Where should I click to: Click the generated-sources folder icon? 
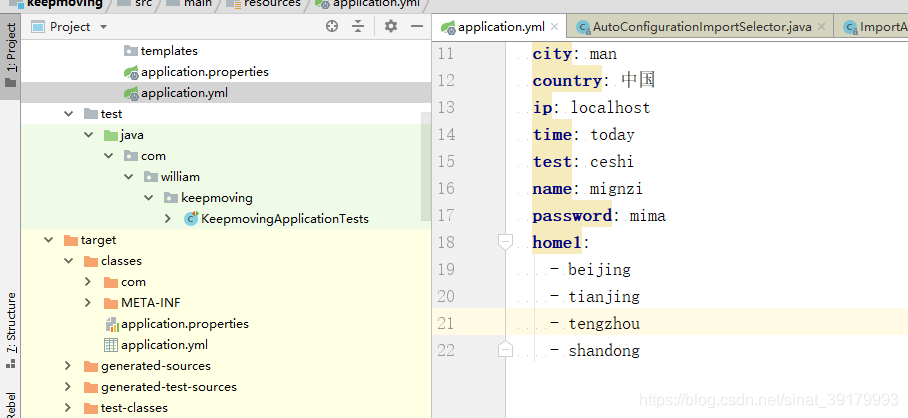coord(91,366)
